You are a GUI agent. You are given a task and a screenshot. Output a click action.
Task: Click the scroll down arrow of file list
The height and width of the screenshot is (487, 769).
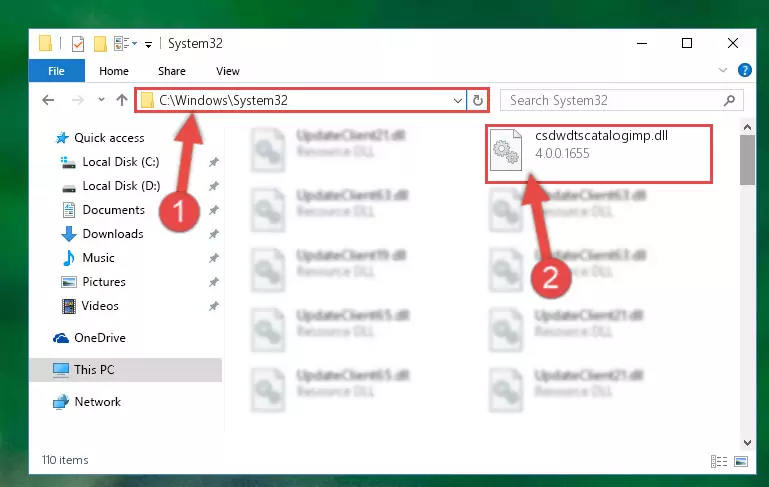point(747,442)
